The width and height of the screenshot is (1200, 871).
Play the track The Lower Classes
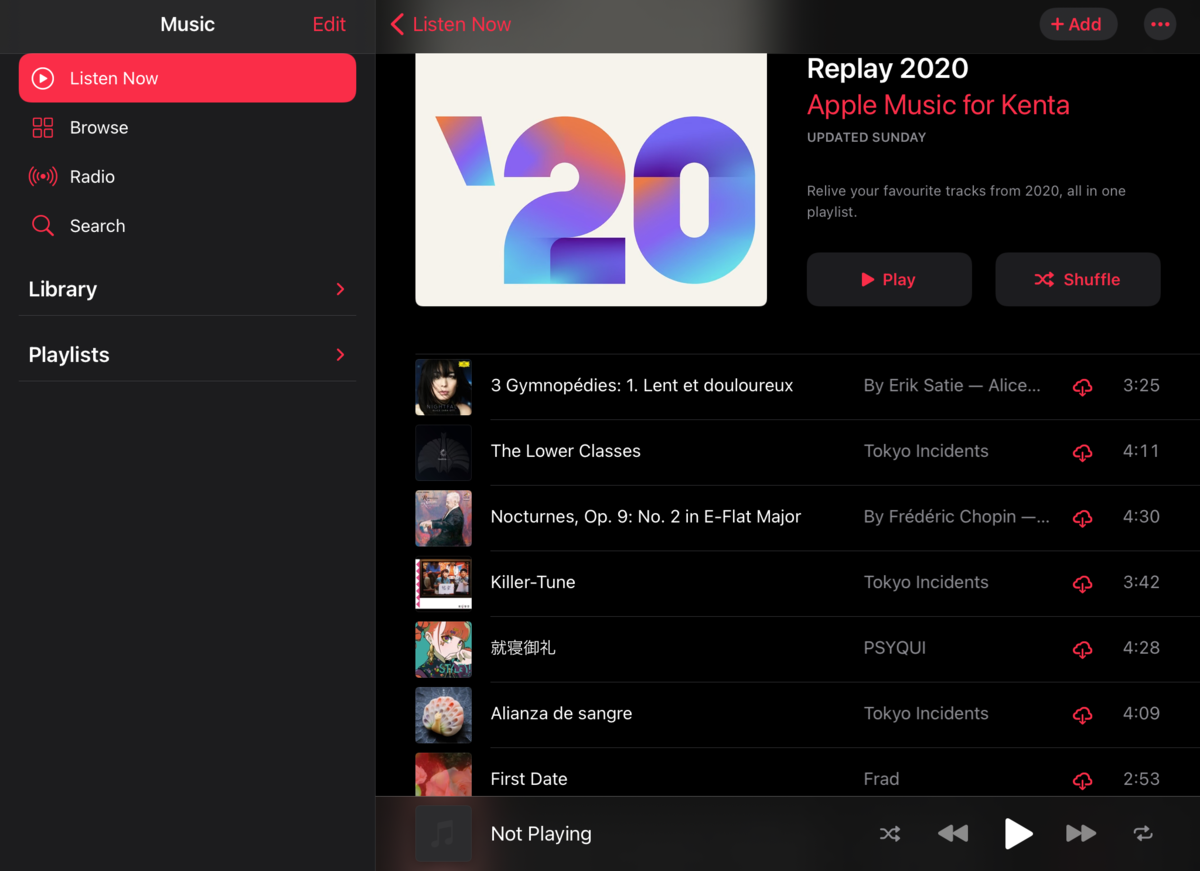tap(566, 451)
